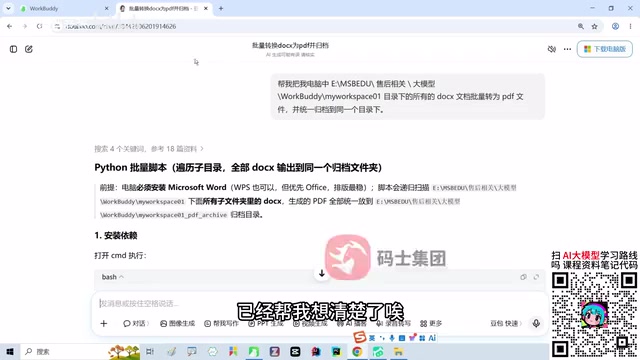Bookmark this page with star icon

594,26
